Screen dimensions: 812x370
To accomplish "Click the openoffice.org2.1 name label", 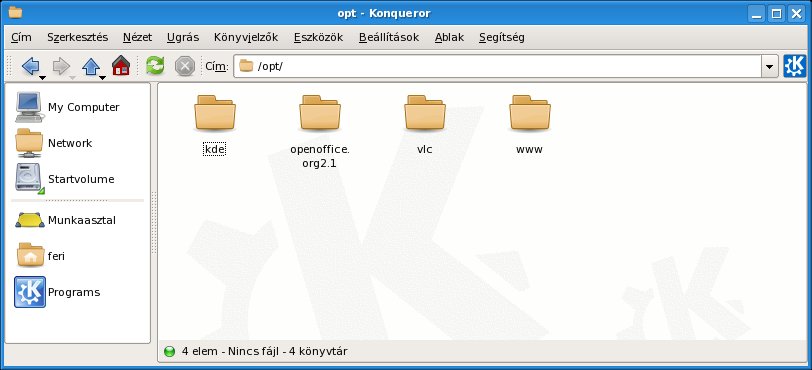I will 320,157.
